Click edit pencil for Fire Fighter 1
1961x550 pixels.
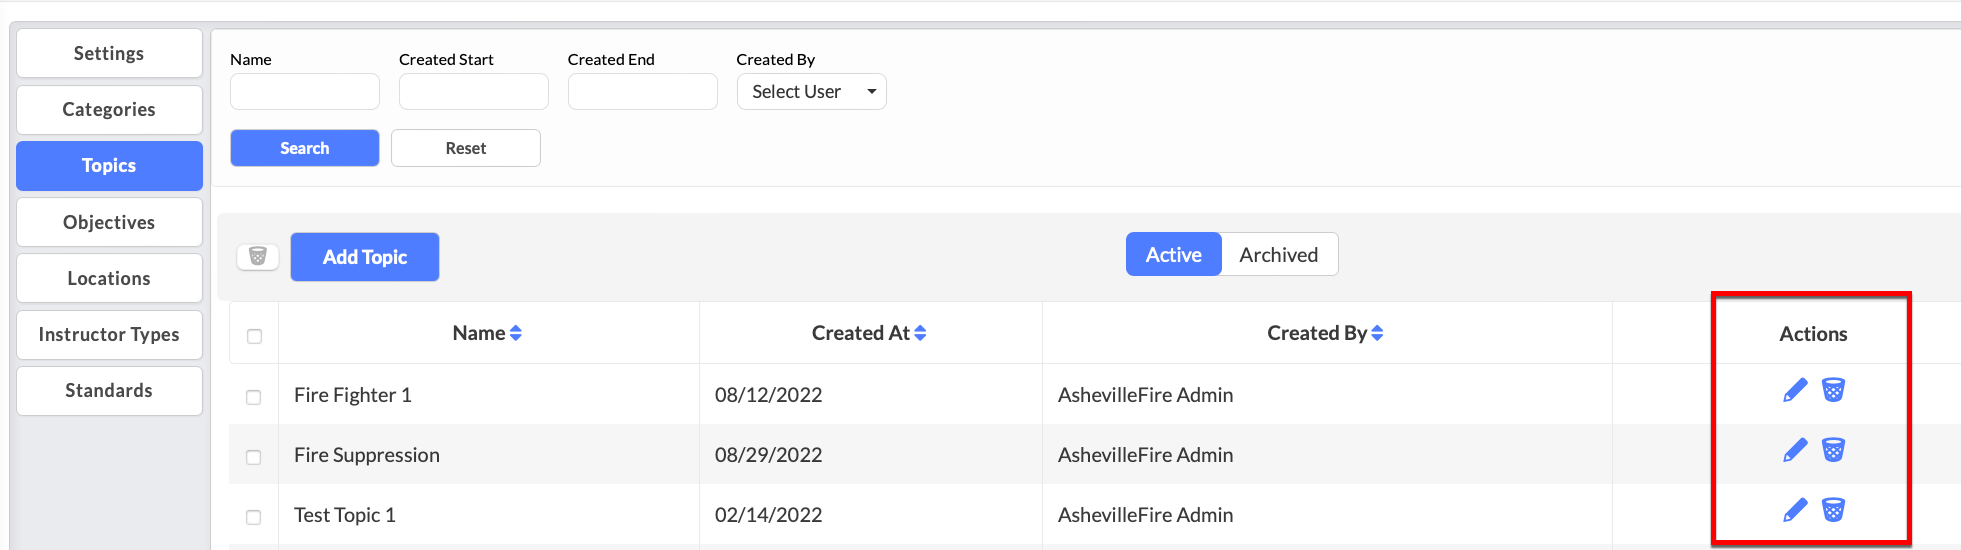1795,390
